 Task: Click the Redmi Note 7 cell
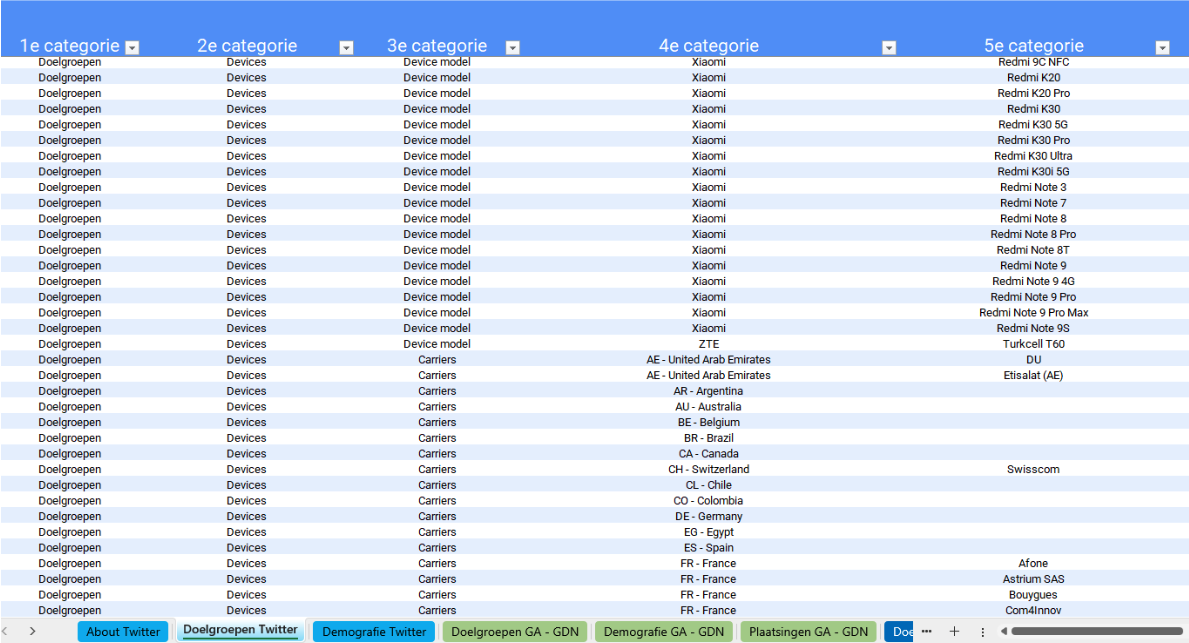click(x=1034, y=202)
